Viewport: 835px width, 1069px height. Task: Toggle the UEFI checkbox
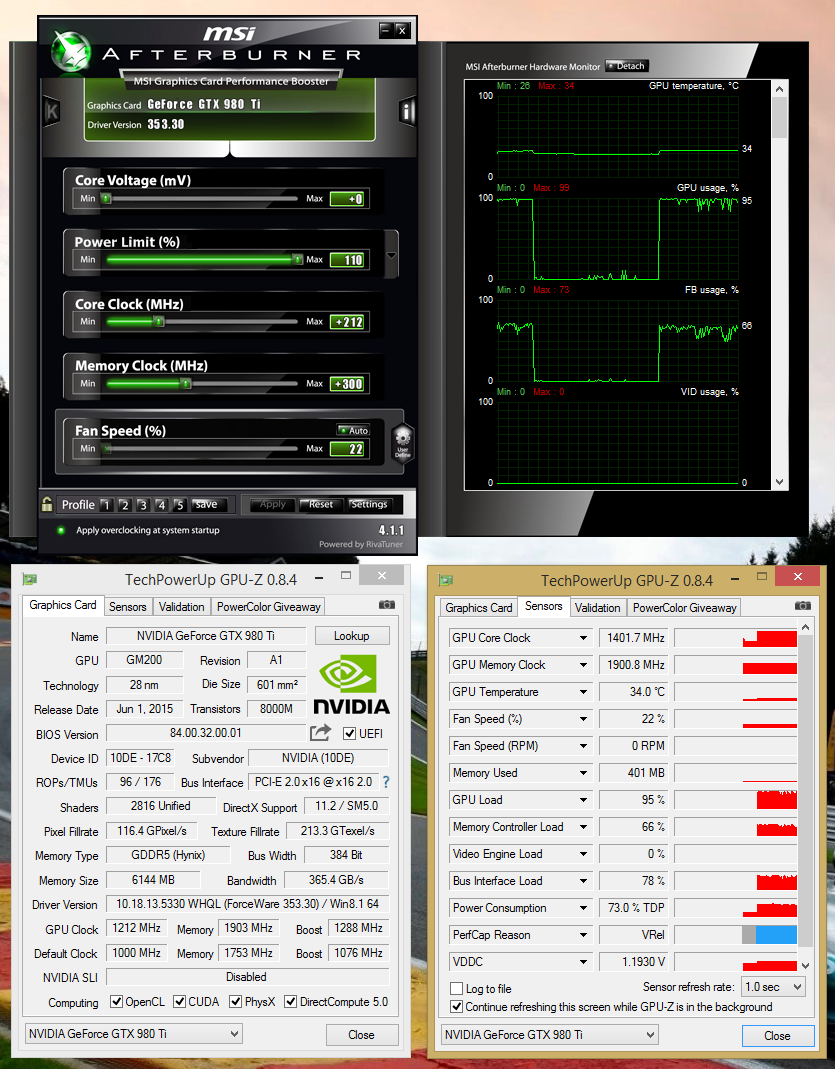click(350, 734)
